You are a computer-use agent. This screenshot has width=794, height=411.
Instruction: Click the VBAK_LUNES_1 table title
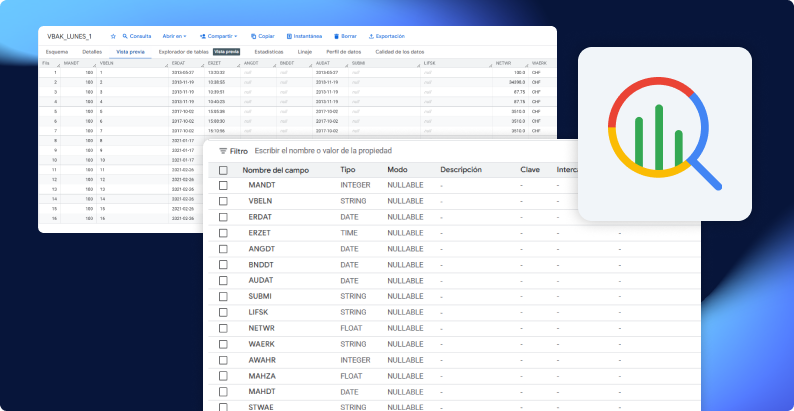point(69,36)
